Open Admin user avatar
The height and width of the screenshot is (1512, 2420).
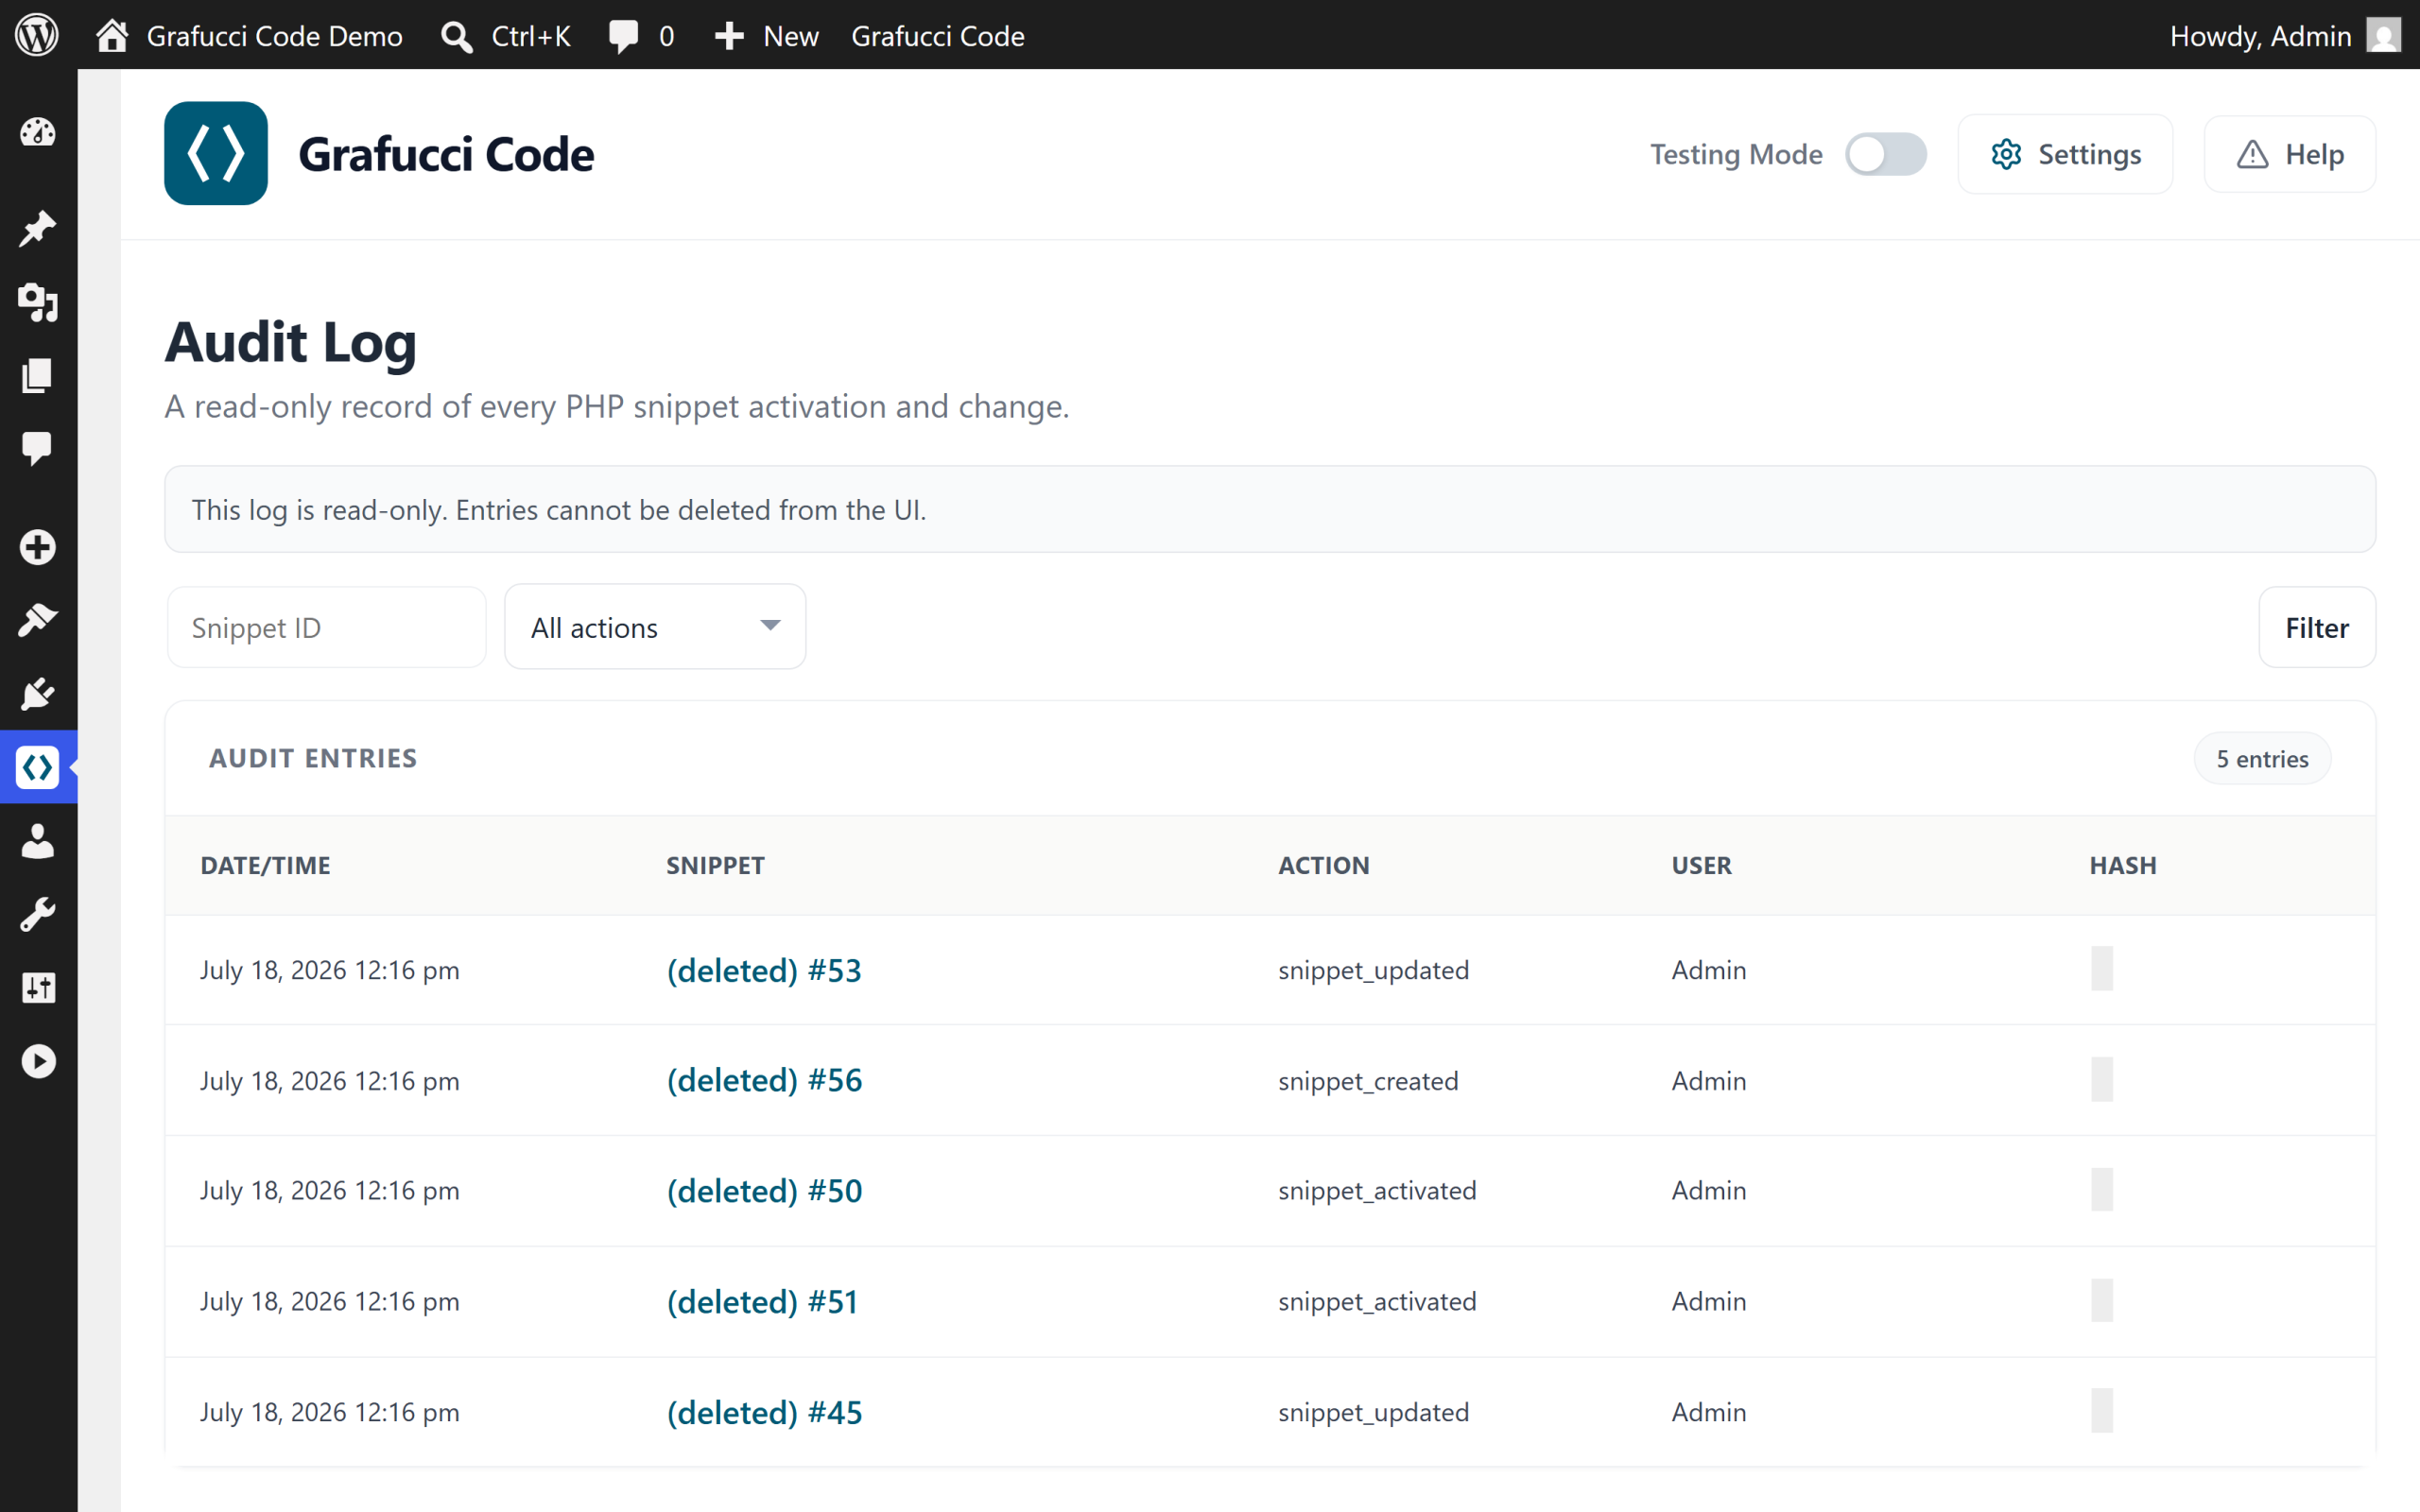(2383, 35)
